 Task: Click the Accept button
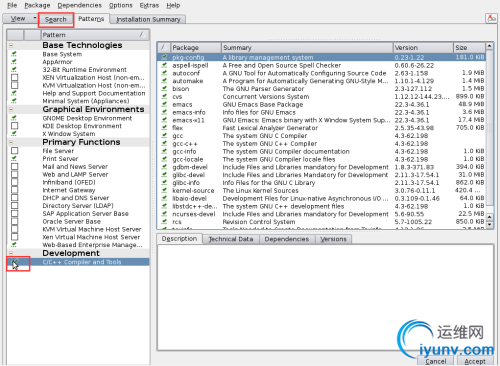click(x=475, y=361)
